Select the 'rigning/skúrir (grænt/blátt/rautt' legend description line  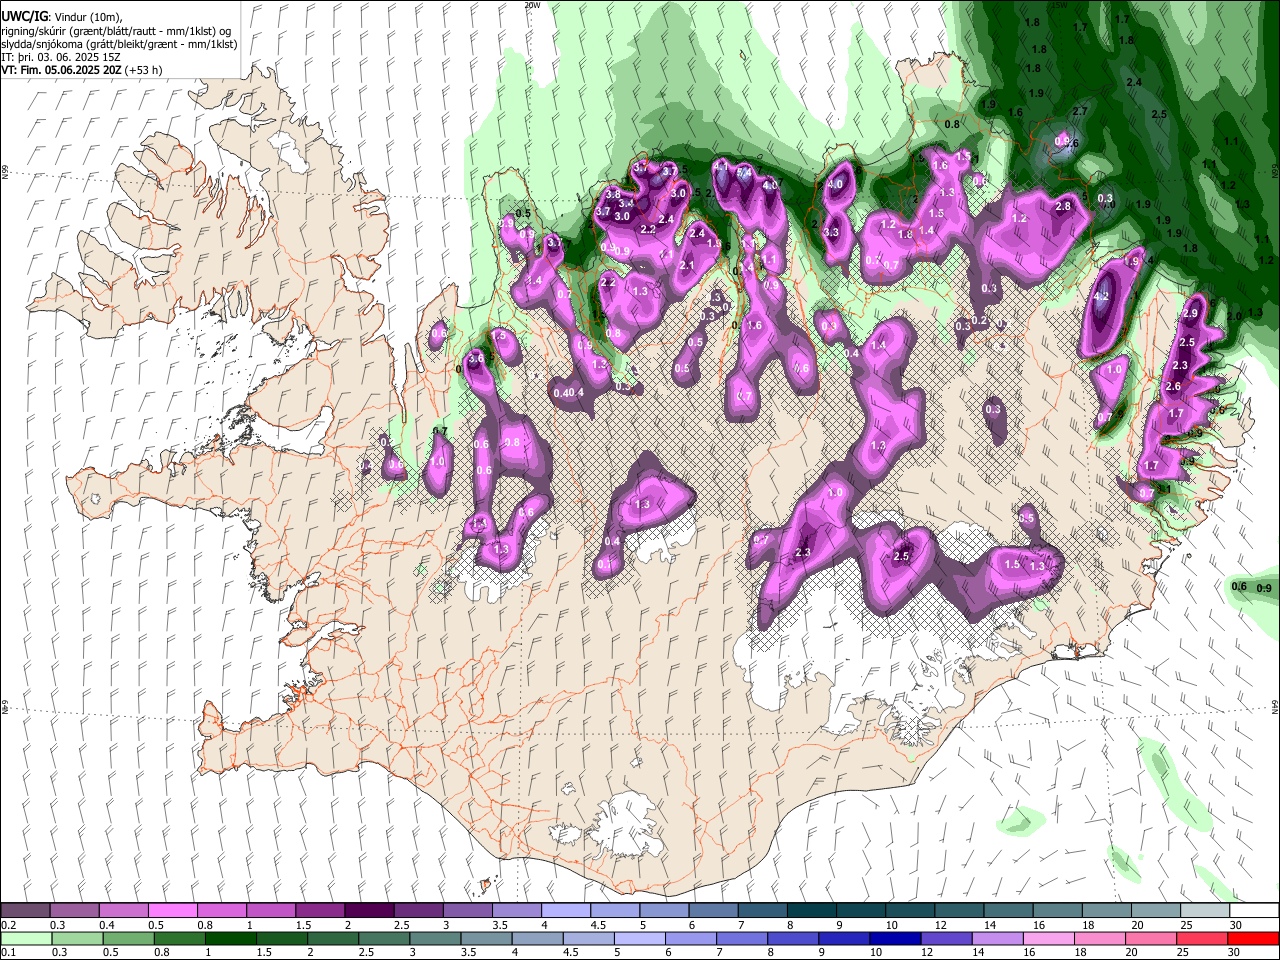(116, 31)
